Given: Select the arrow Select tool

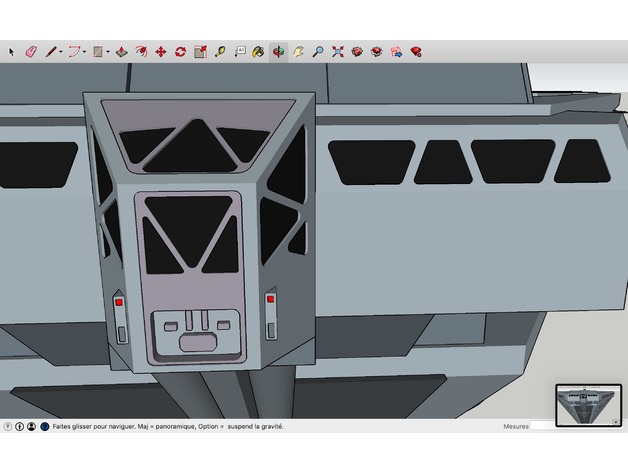Looking at the screenshot, I should pyautogui.click(x=11, y=52).
